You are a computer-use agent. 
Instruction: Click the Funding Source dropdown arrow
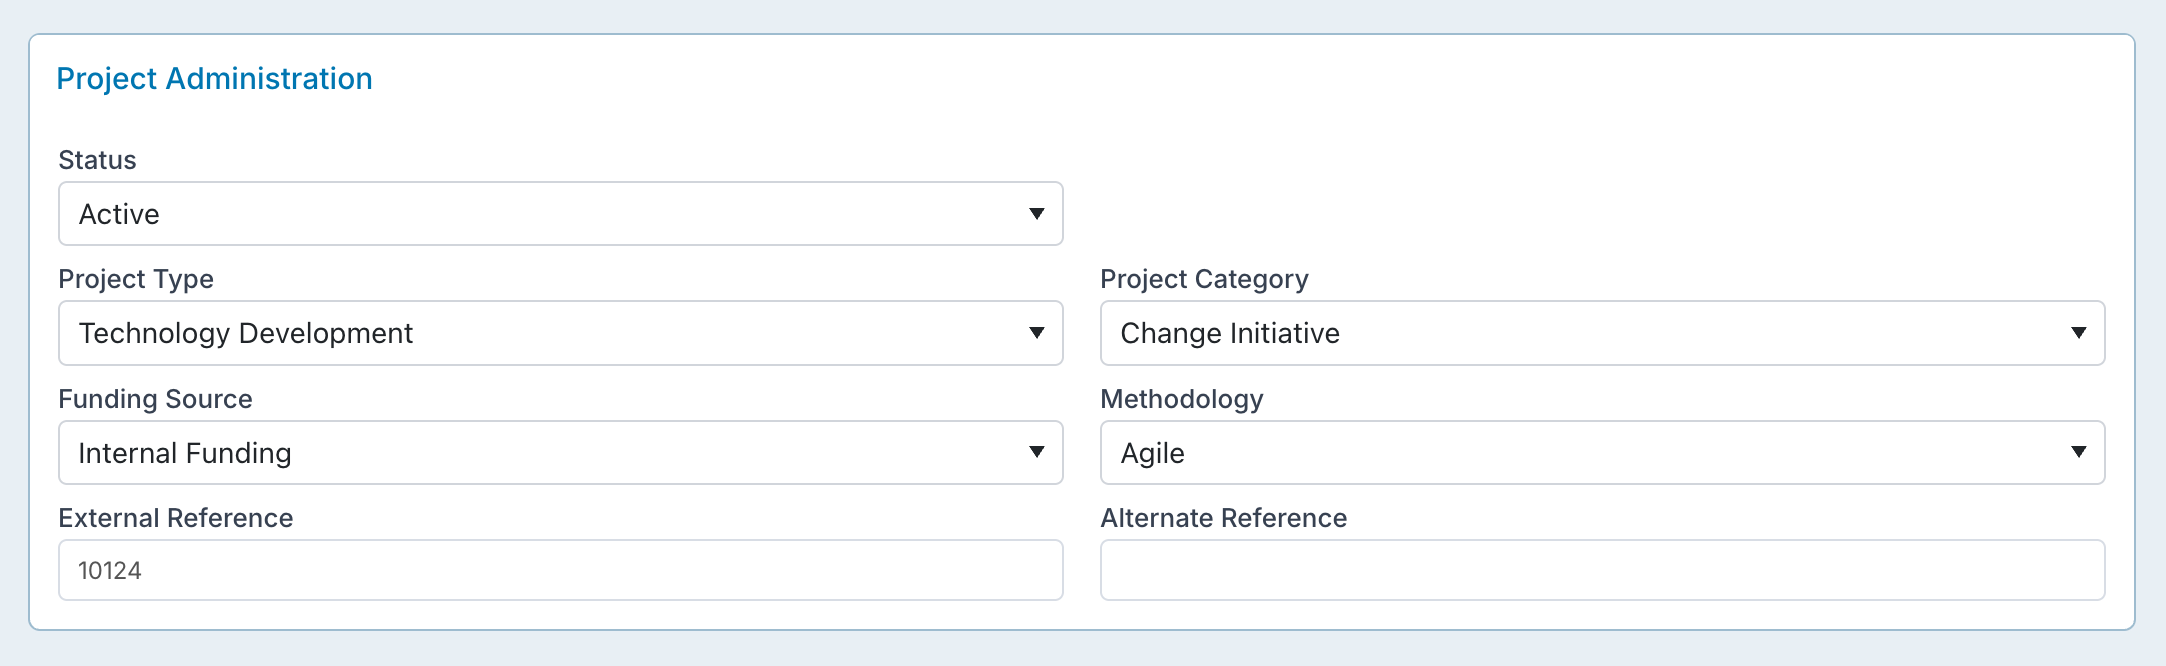click(x=1037, y=453)
